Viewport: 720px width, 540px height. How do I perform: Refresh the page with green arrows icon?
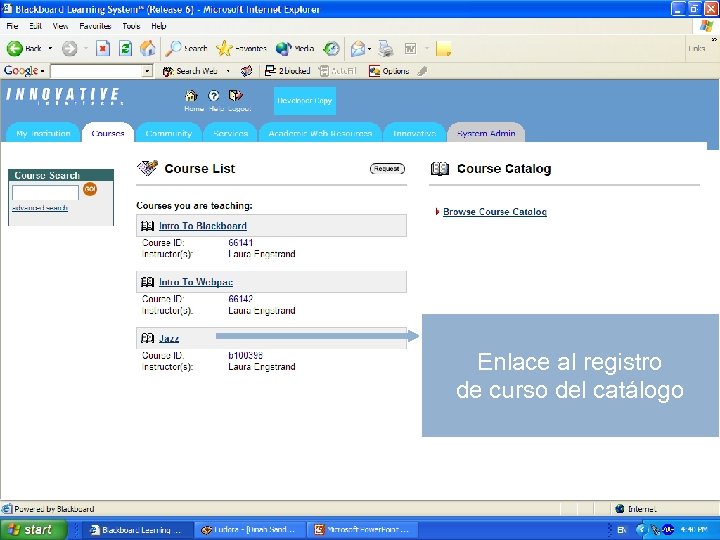[125, 48]
